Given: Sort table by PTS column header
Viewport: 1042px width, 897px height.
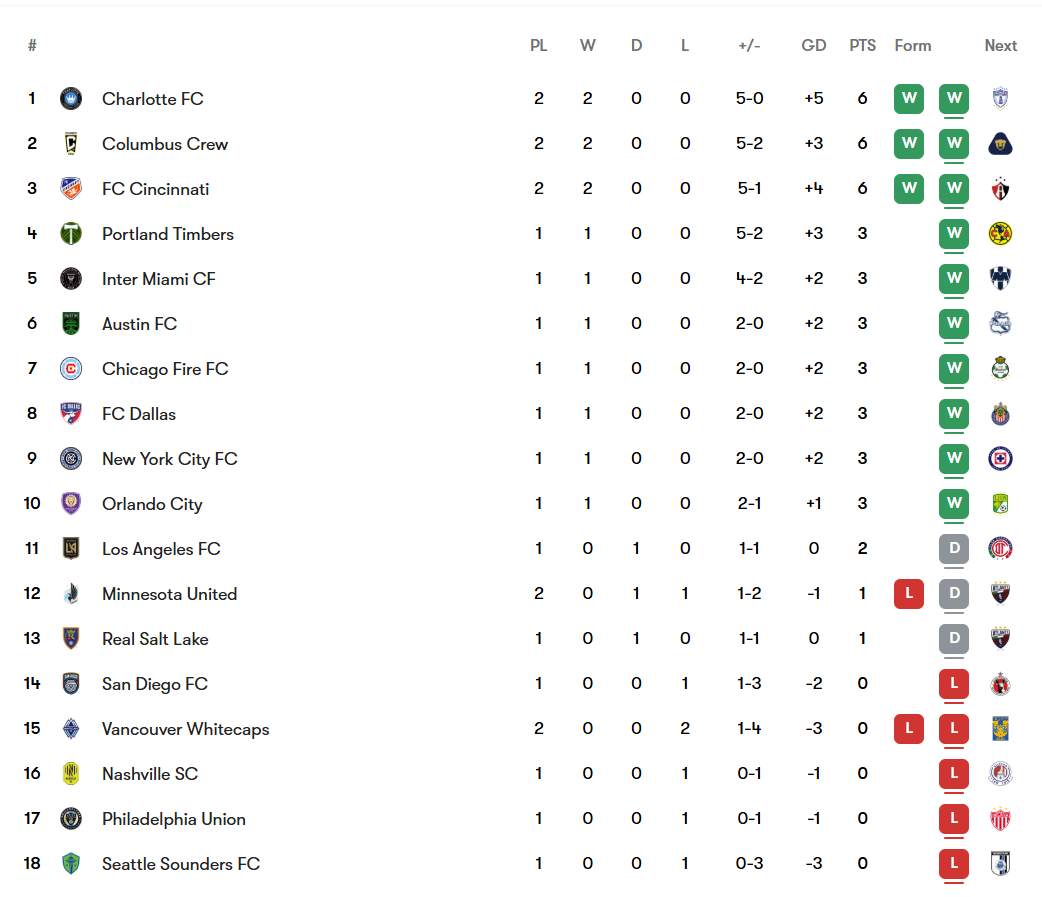Looking at the screenshot, I should [862, 46].
